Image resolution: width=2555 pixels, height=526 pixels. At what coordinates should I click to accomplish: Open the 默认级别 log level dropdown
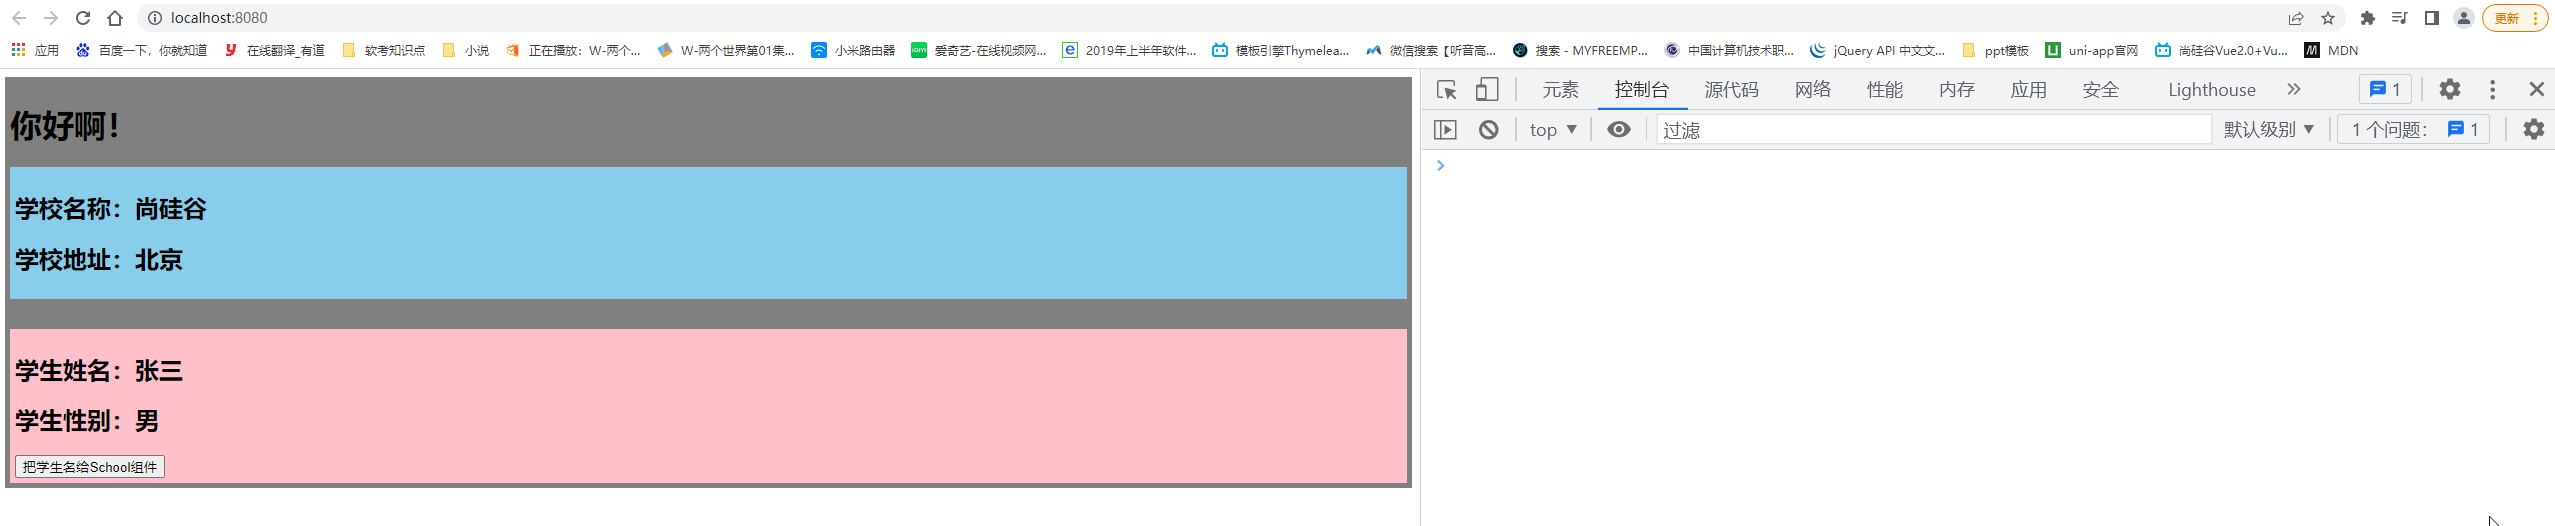(2269, 130)
